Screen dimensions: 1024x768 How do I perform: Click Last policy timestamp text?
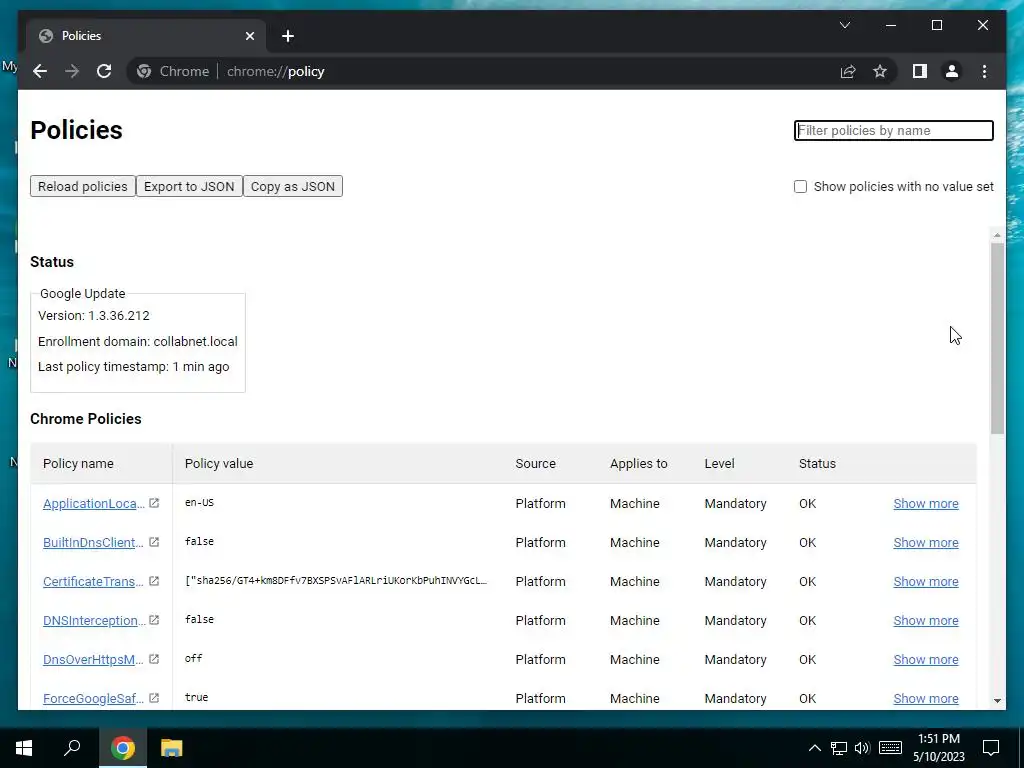(133, 366)
